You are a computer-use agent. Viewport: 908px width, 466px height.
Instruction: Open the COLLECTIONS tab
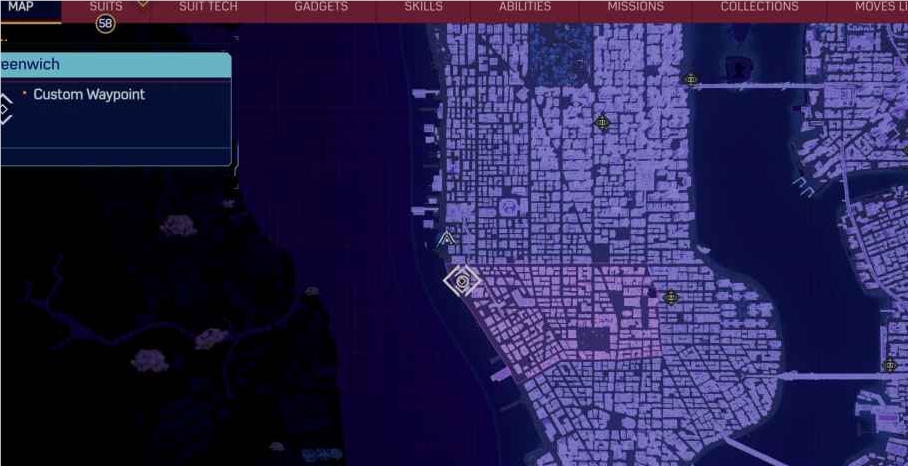pyautogui.click(x=759, y=8)
